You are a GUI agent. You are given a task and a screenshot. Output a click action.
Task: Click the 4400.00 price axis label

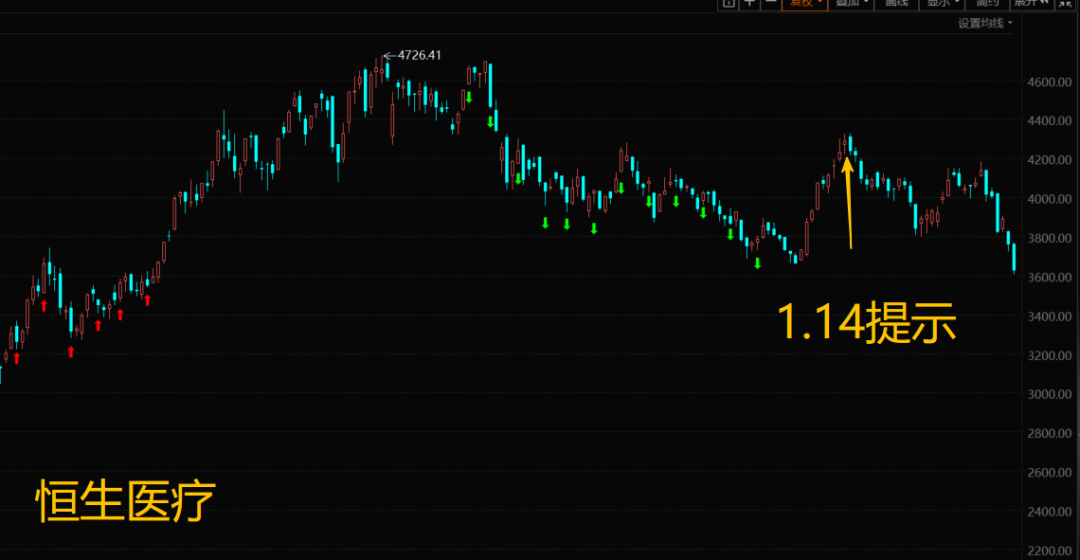pyautogui.click(x=1049, y=121)
